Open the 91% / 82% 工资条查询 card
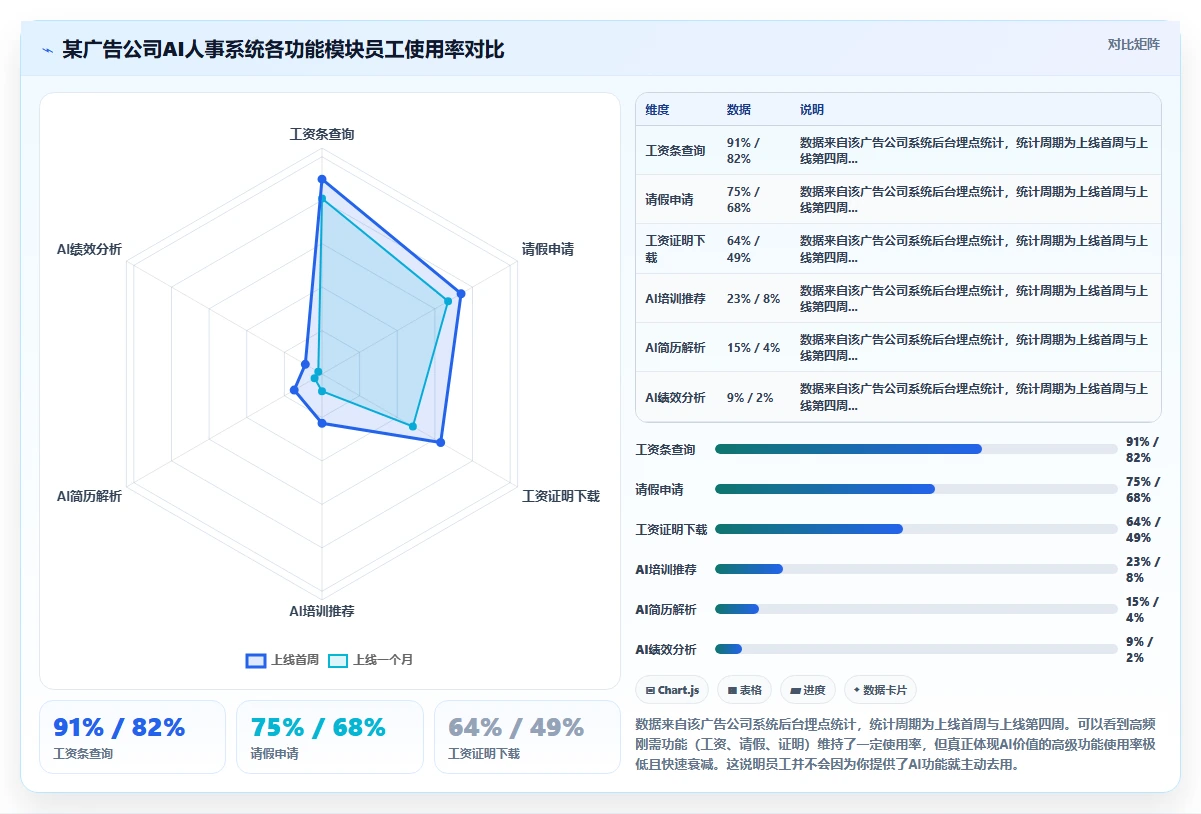The width and height of the screenshot is (1201, 814). 132,737
